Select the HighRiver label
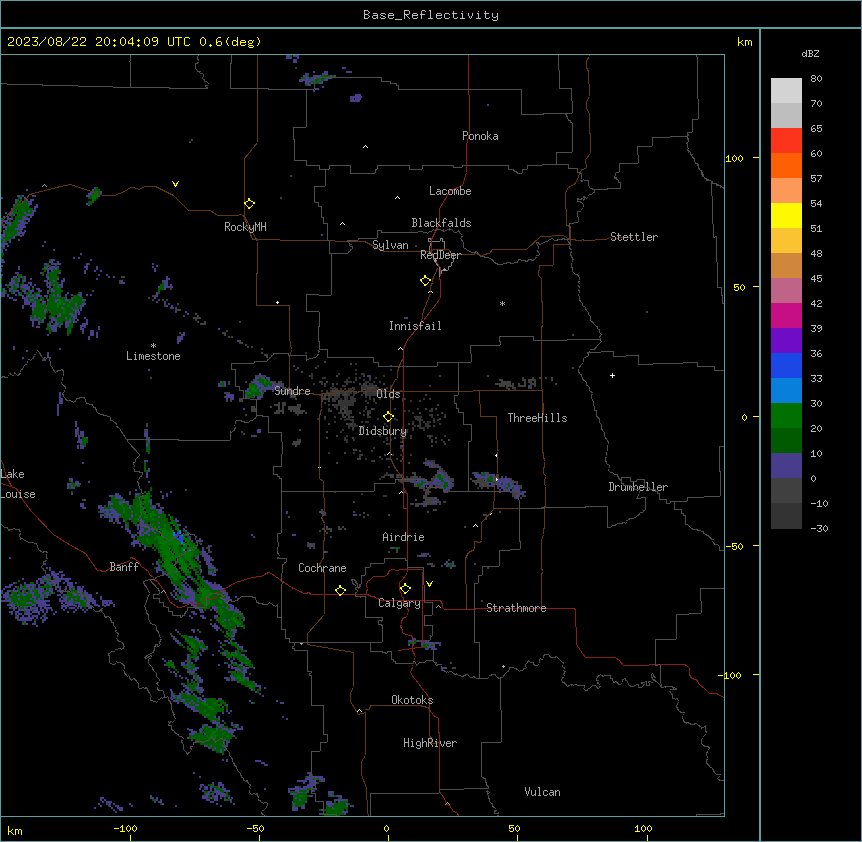This screenshot has width=862, height=842. pyautogui.click(x=430, y=743)
